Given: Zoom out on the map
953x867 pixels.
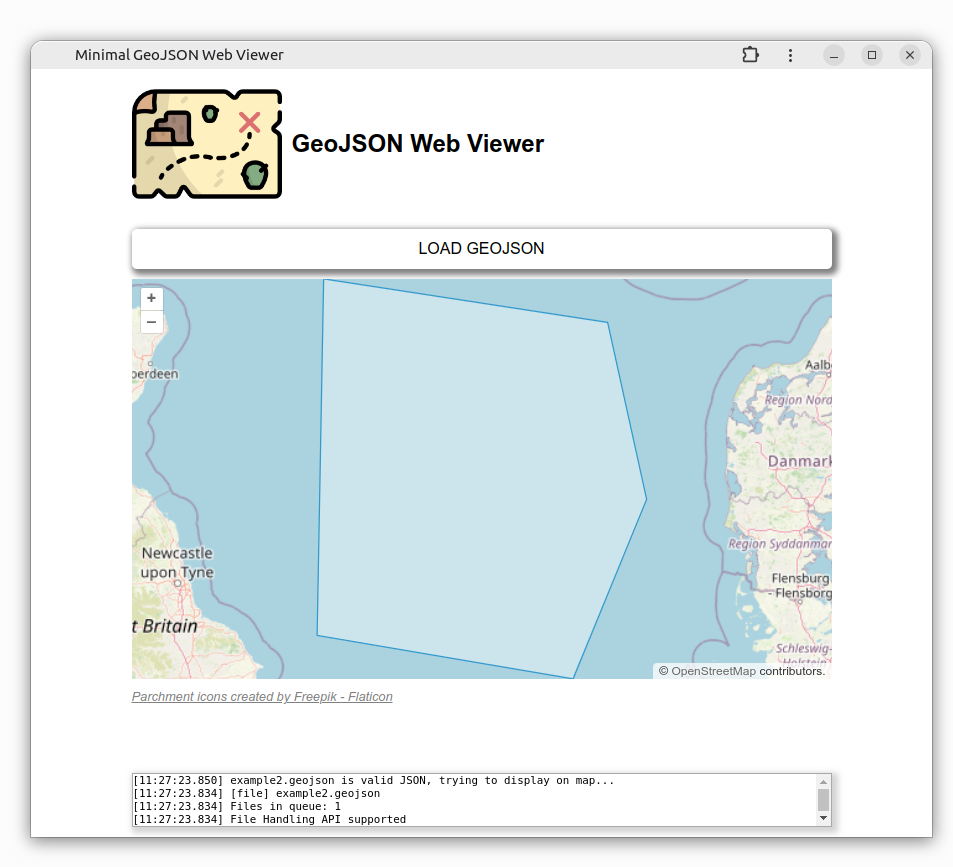Looking at the screenshot, I should click(x=151, y=322).
